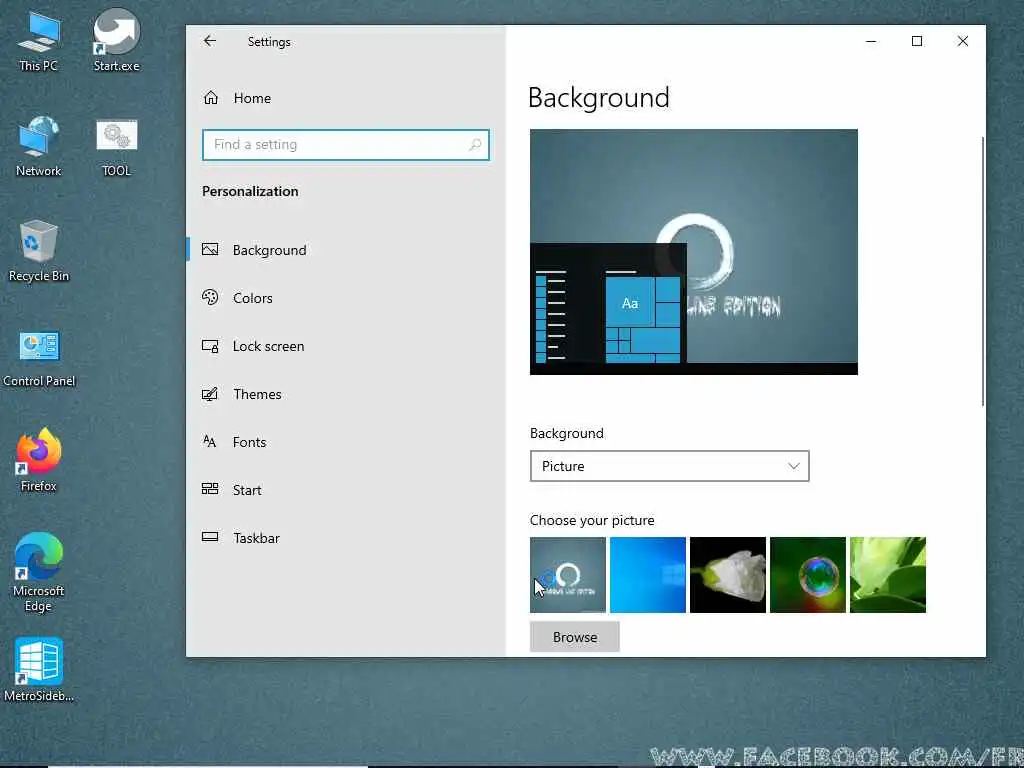Screen dimensions: 1024x768
Task: Open Home in the Settings sidebar
Action: point(345,98)
